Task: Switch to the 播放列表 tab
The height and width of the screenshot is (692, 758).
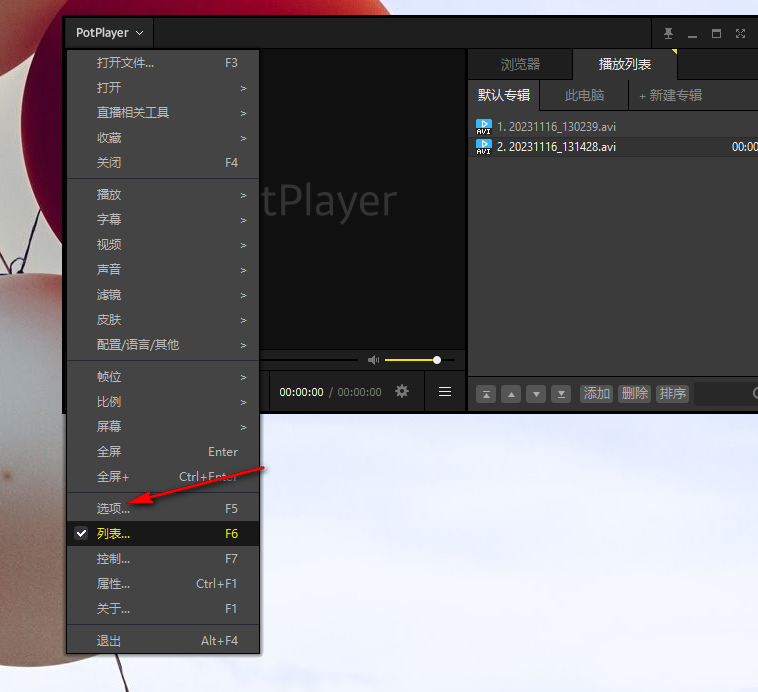Action: coord(625,64)
